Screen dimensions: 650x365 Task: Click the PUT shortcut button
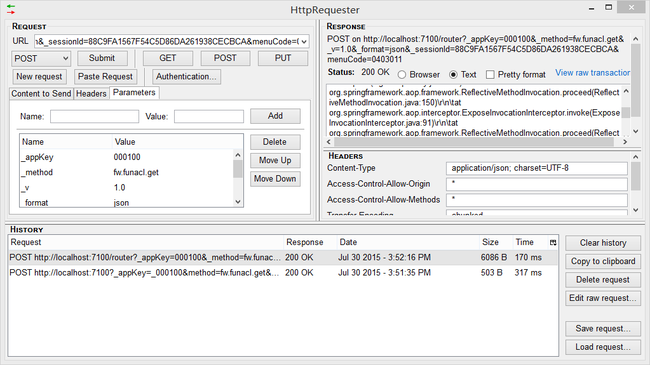click(283, 58)
